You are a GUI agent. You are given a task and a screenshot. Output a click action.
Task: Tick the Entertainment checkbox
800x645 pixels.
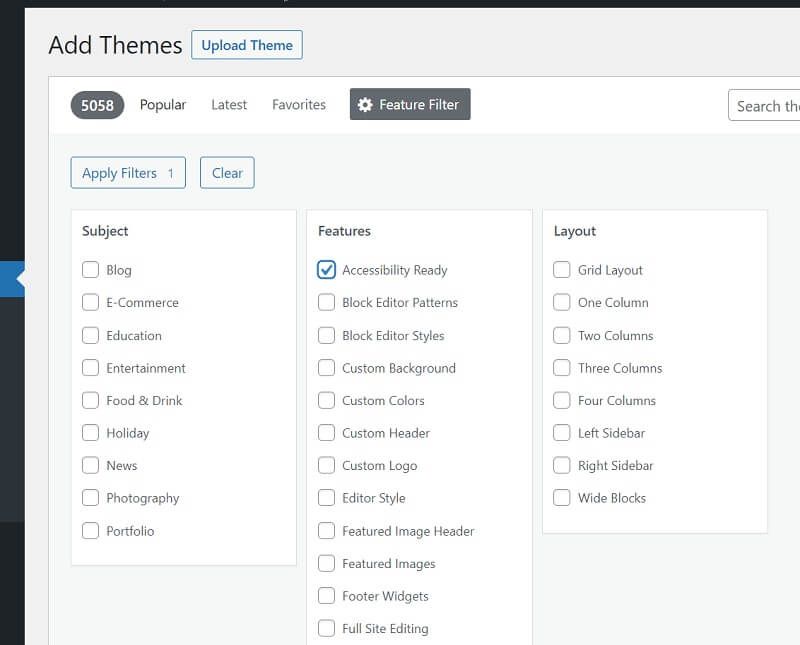click(90, 367)
